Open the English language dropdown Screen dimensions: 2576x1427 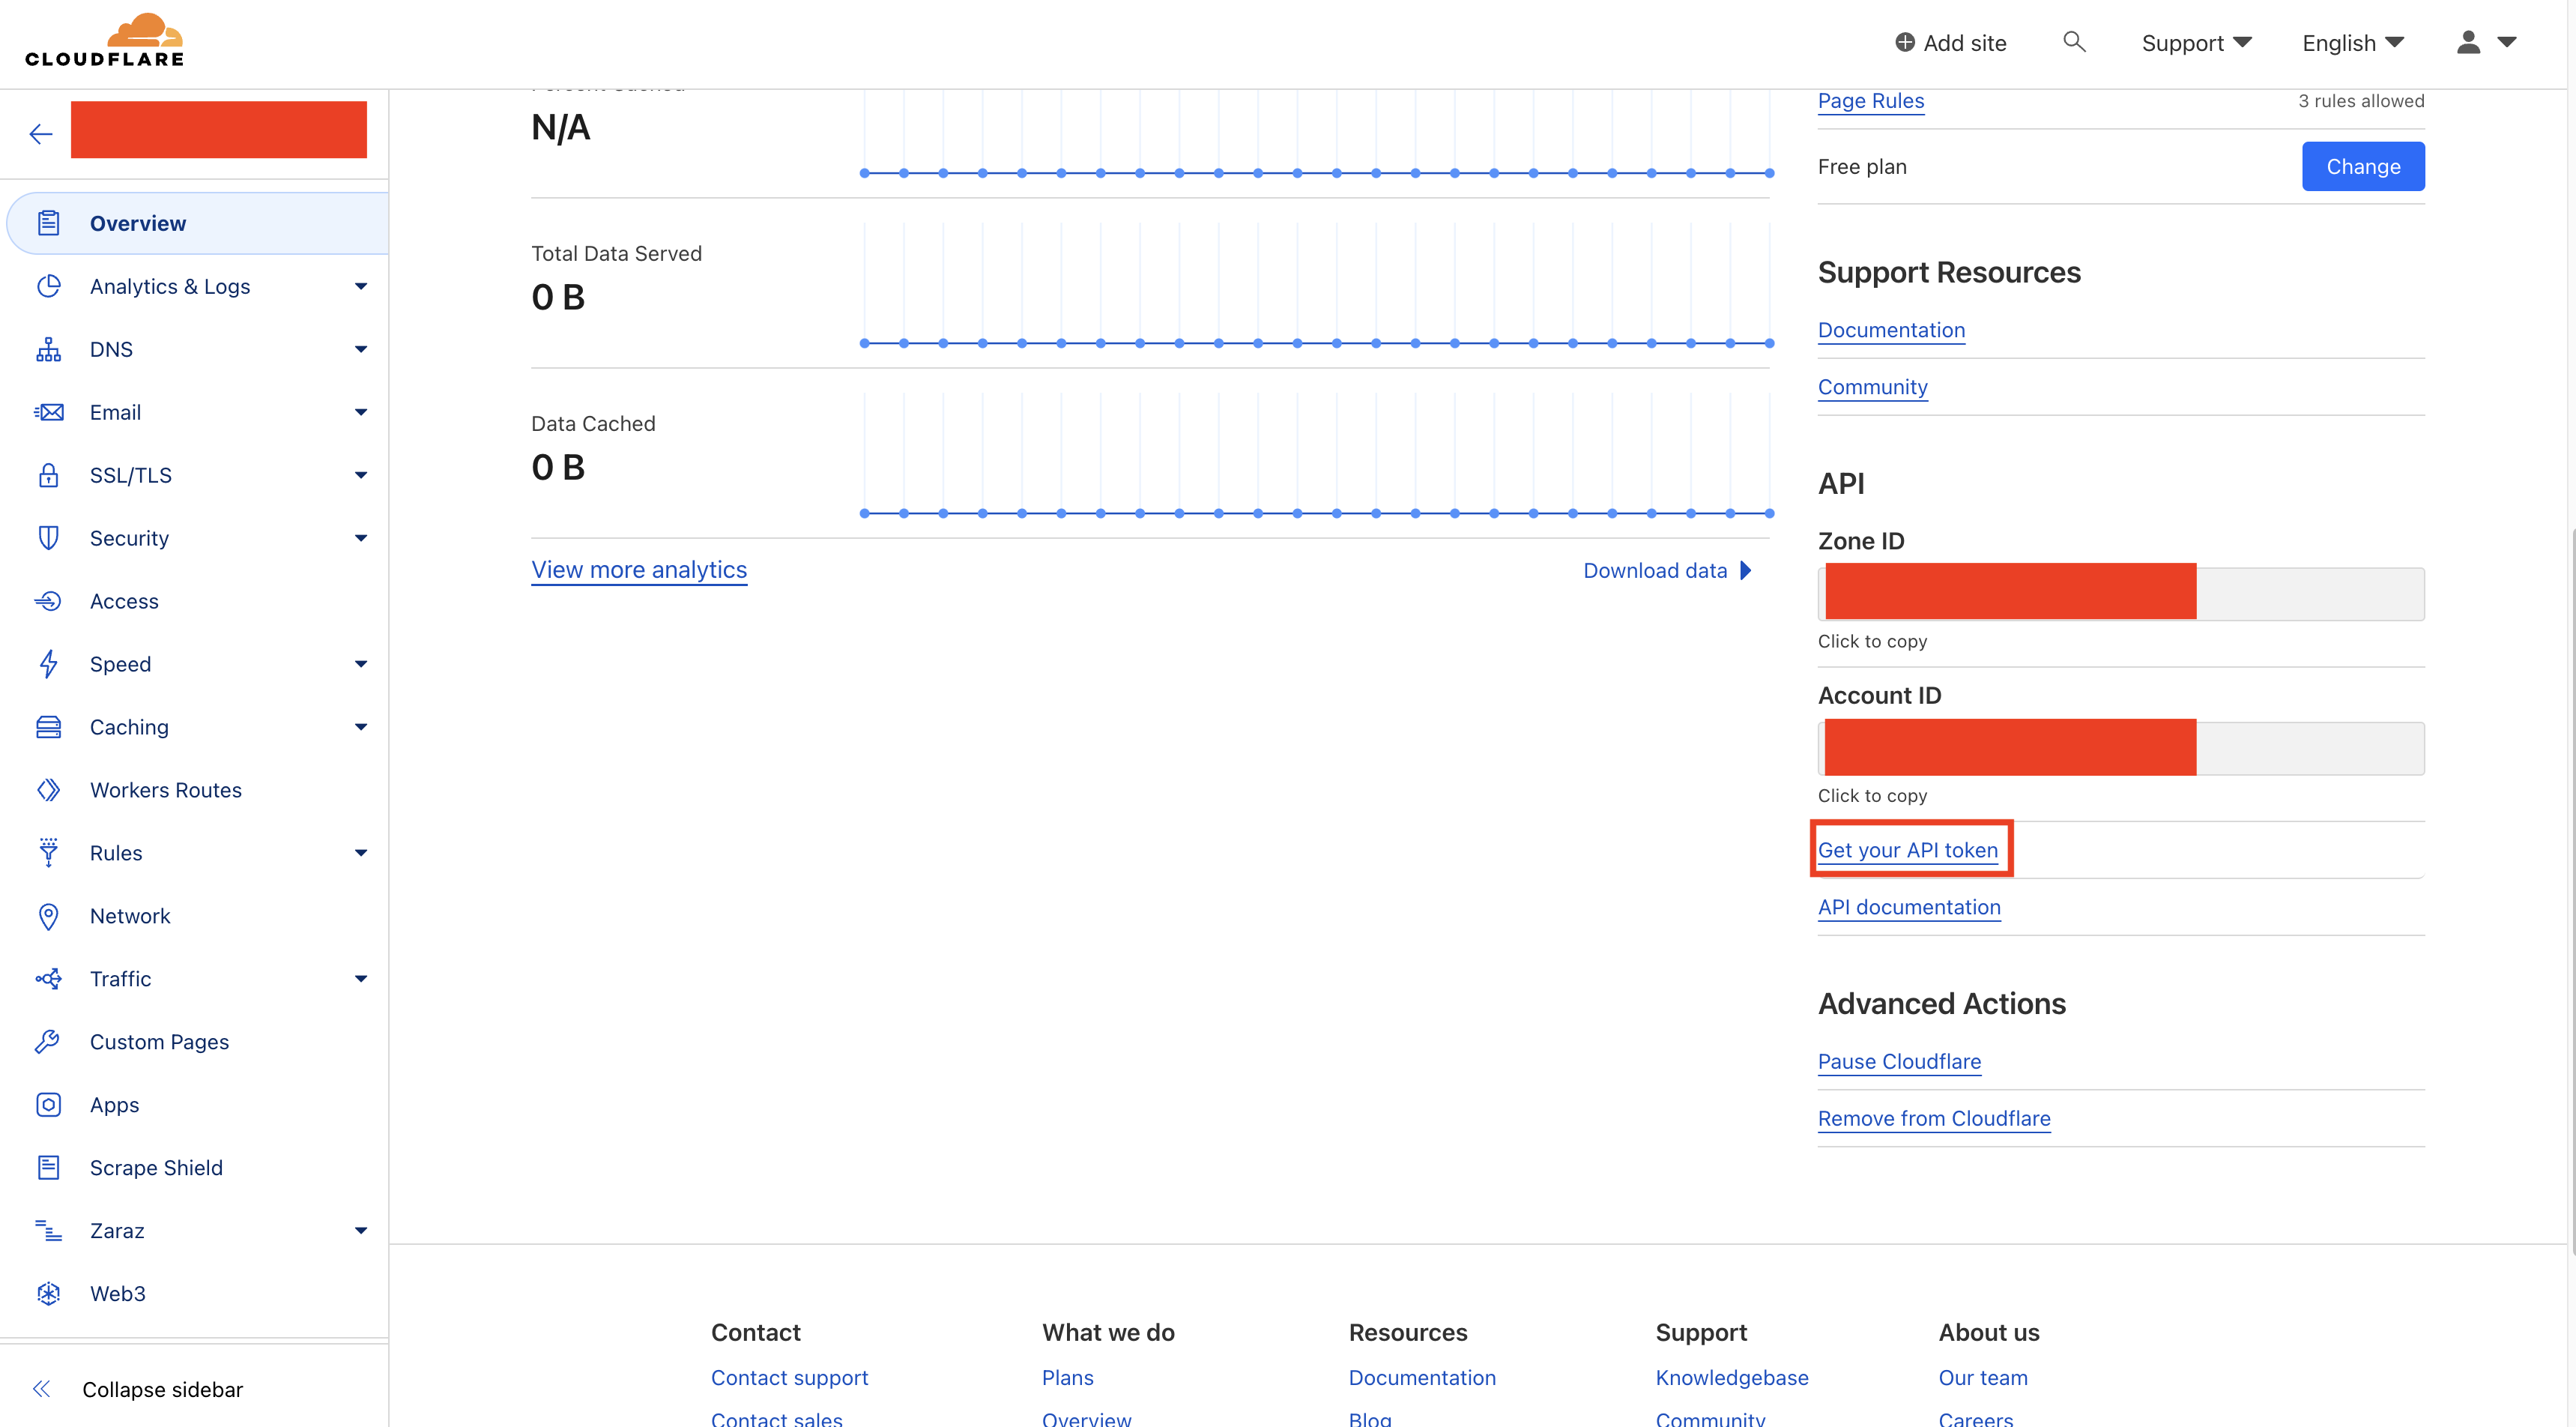(x=2352, y=43)
